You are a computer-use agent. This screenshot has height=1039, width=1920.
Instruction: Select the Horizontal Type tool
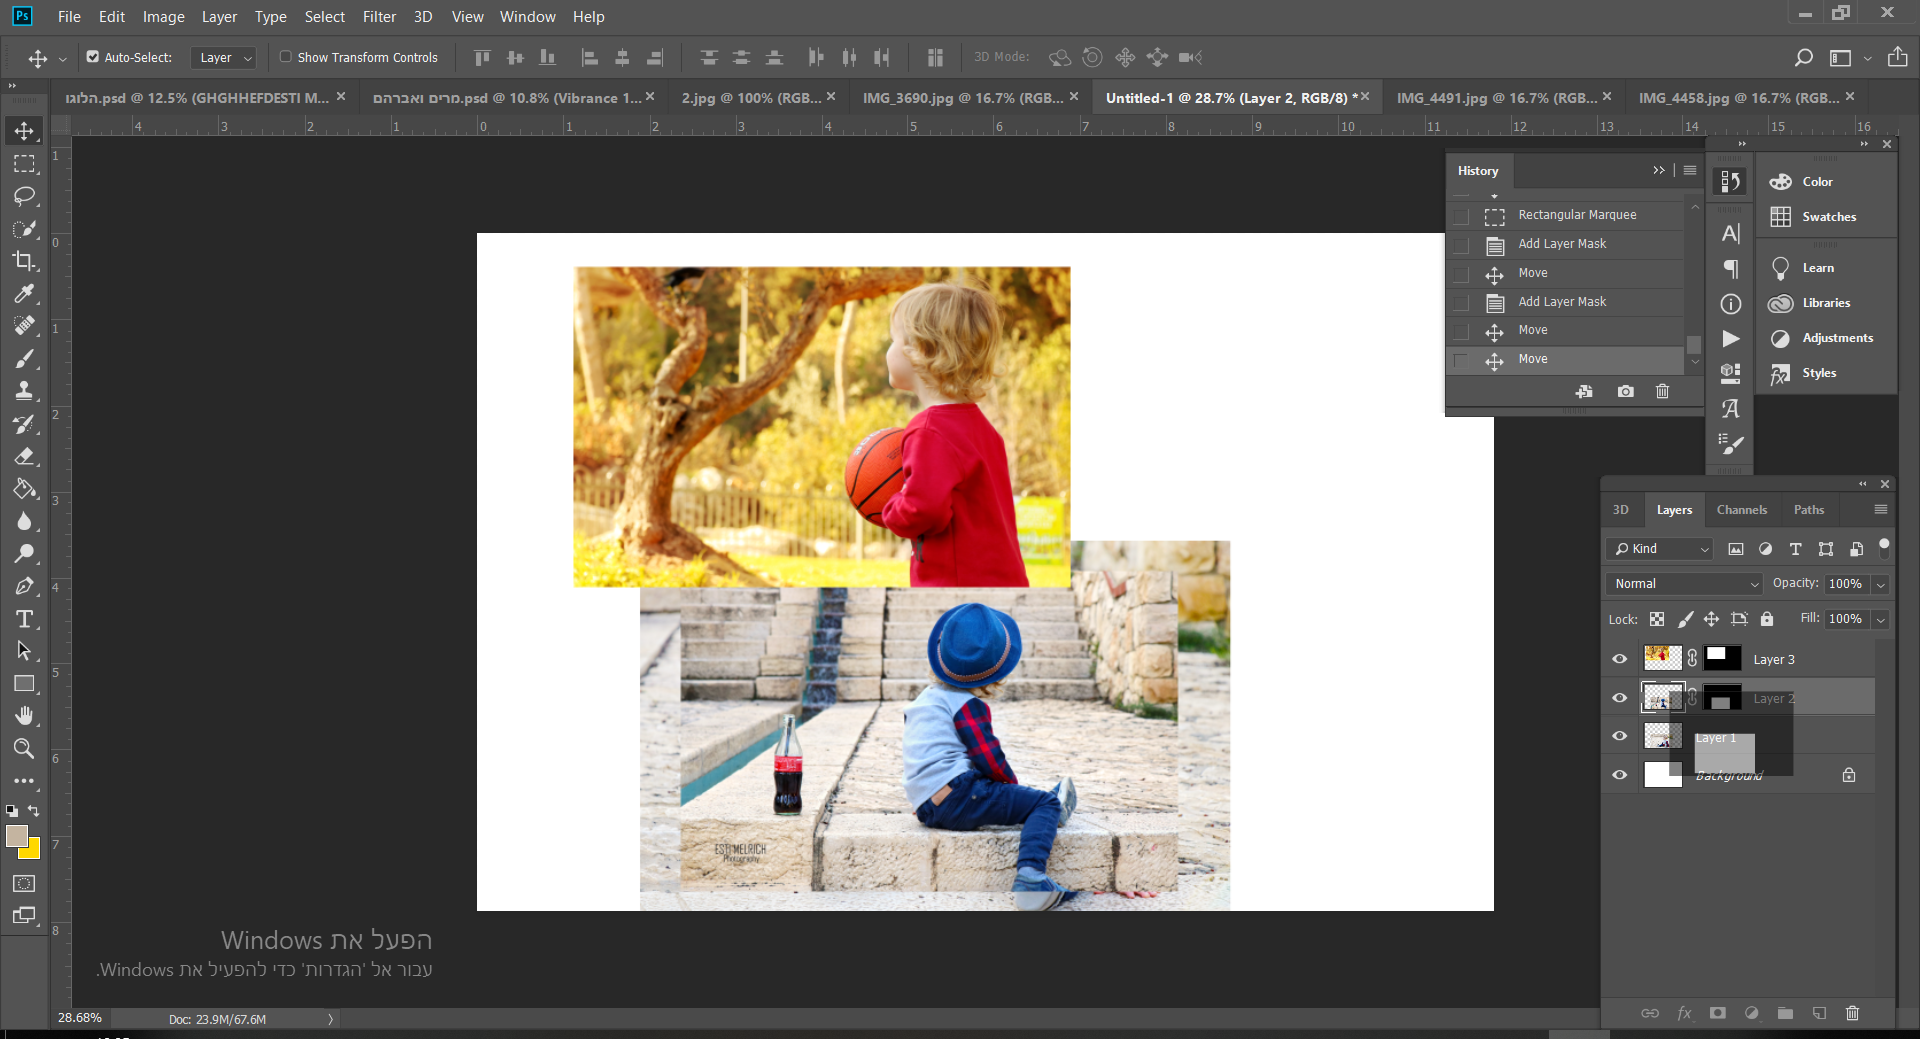click(24, 619)
